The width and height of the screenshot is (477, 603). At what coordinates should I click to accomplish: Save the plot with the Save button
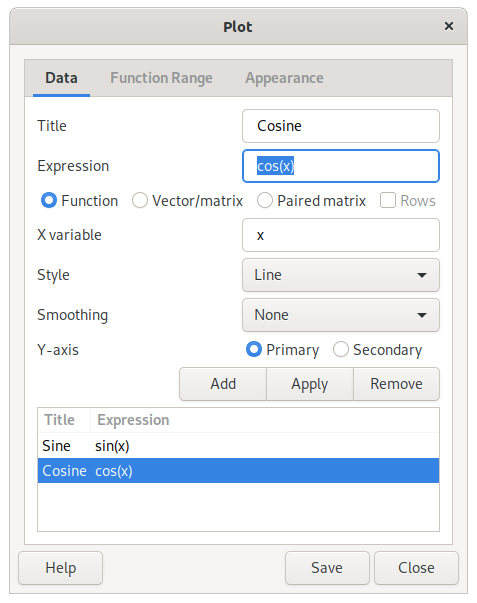coord(327,568)
